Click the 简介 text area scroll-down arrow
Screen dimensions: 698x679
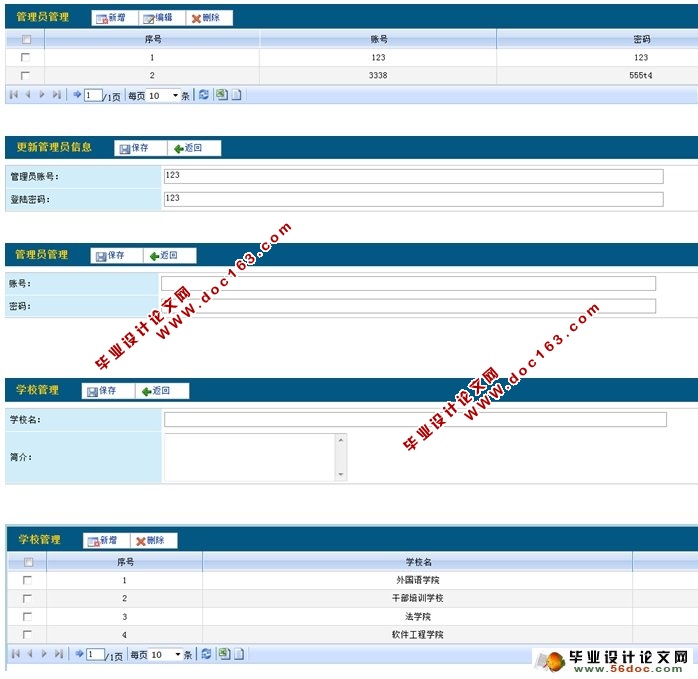tap(341, 475)
